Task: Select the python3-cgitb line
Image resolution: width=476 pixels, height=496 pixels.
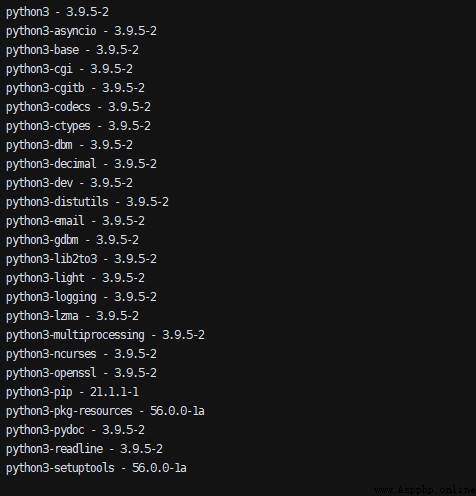Action: click(x=75, y=89)
